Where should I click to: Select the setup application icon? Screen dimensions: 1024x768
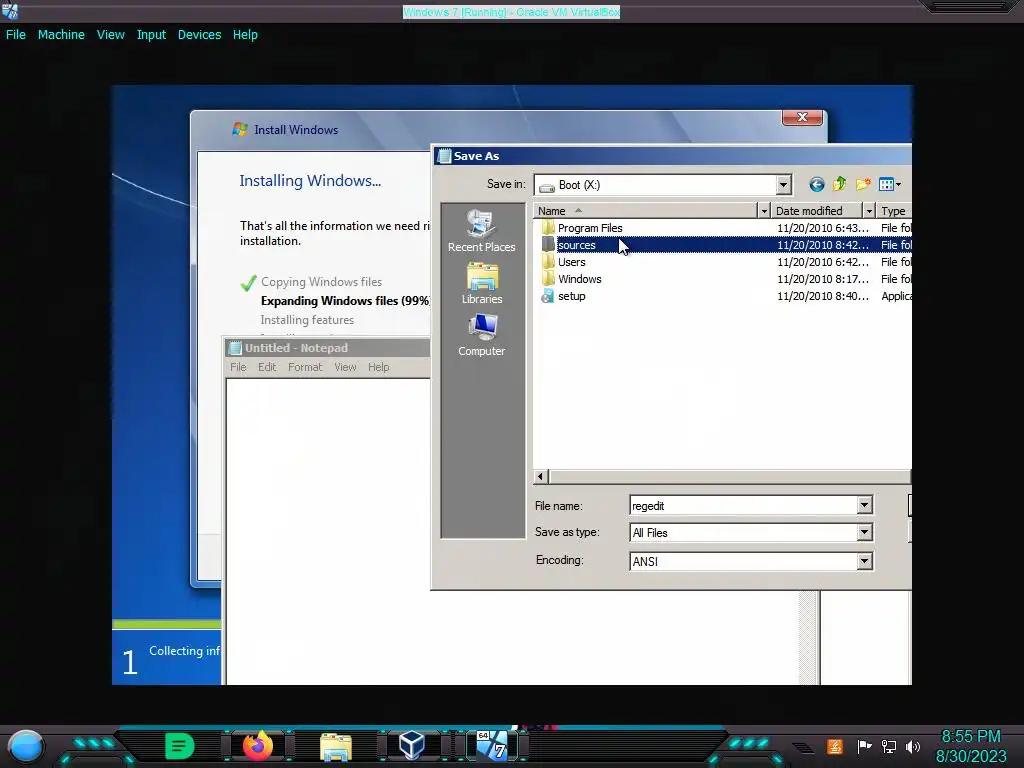(548, 296)
